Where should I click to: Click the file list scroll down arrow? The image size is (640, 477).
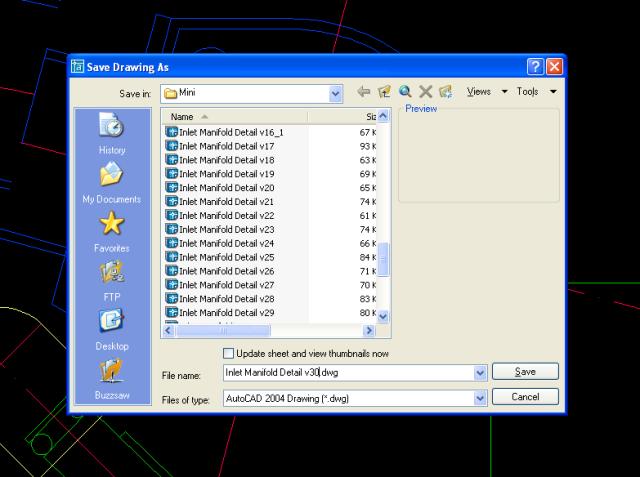click(383, 316)
